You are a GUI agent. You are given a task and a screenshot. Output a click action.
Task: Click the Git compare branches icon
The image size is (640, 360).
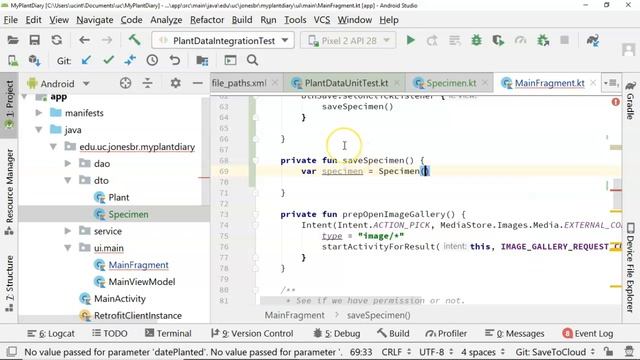click(130, 60)
